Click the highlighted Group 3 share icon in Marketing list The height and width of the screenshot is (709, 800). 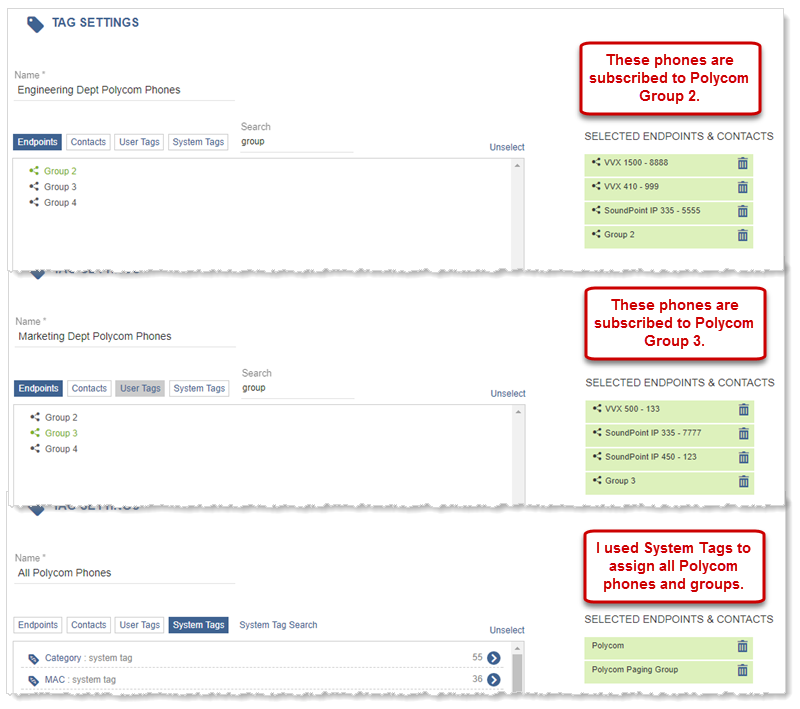click(x=35, y=433)
